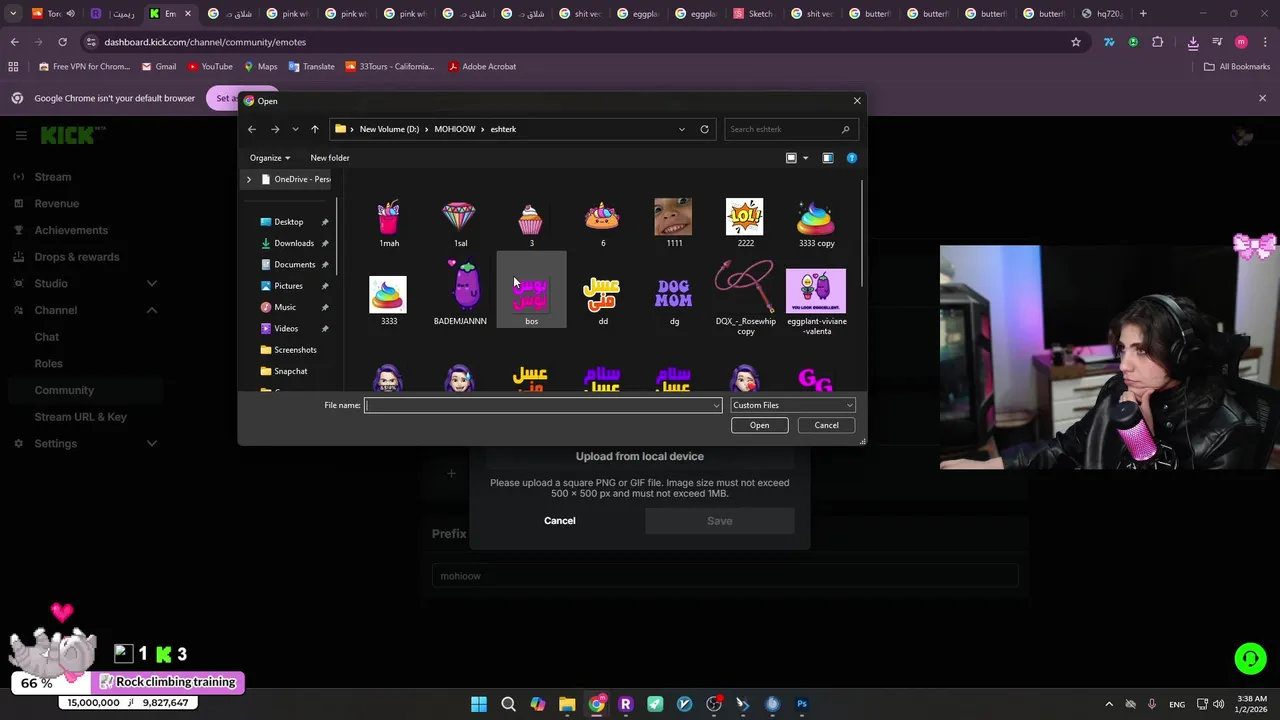Go forward in the Open dialog
This screenshot has height=720, width=1280.
pyautogui.click(x=275, y=129)
